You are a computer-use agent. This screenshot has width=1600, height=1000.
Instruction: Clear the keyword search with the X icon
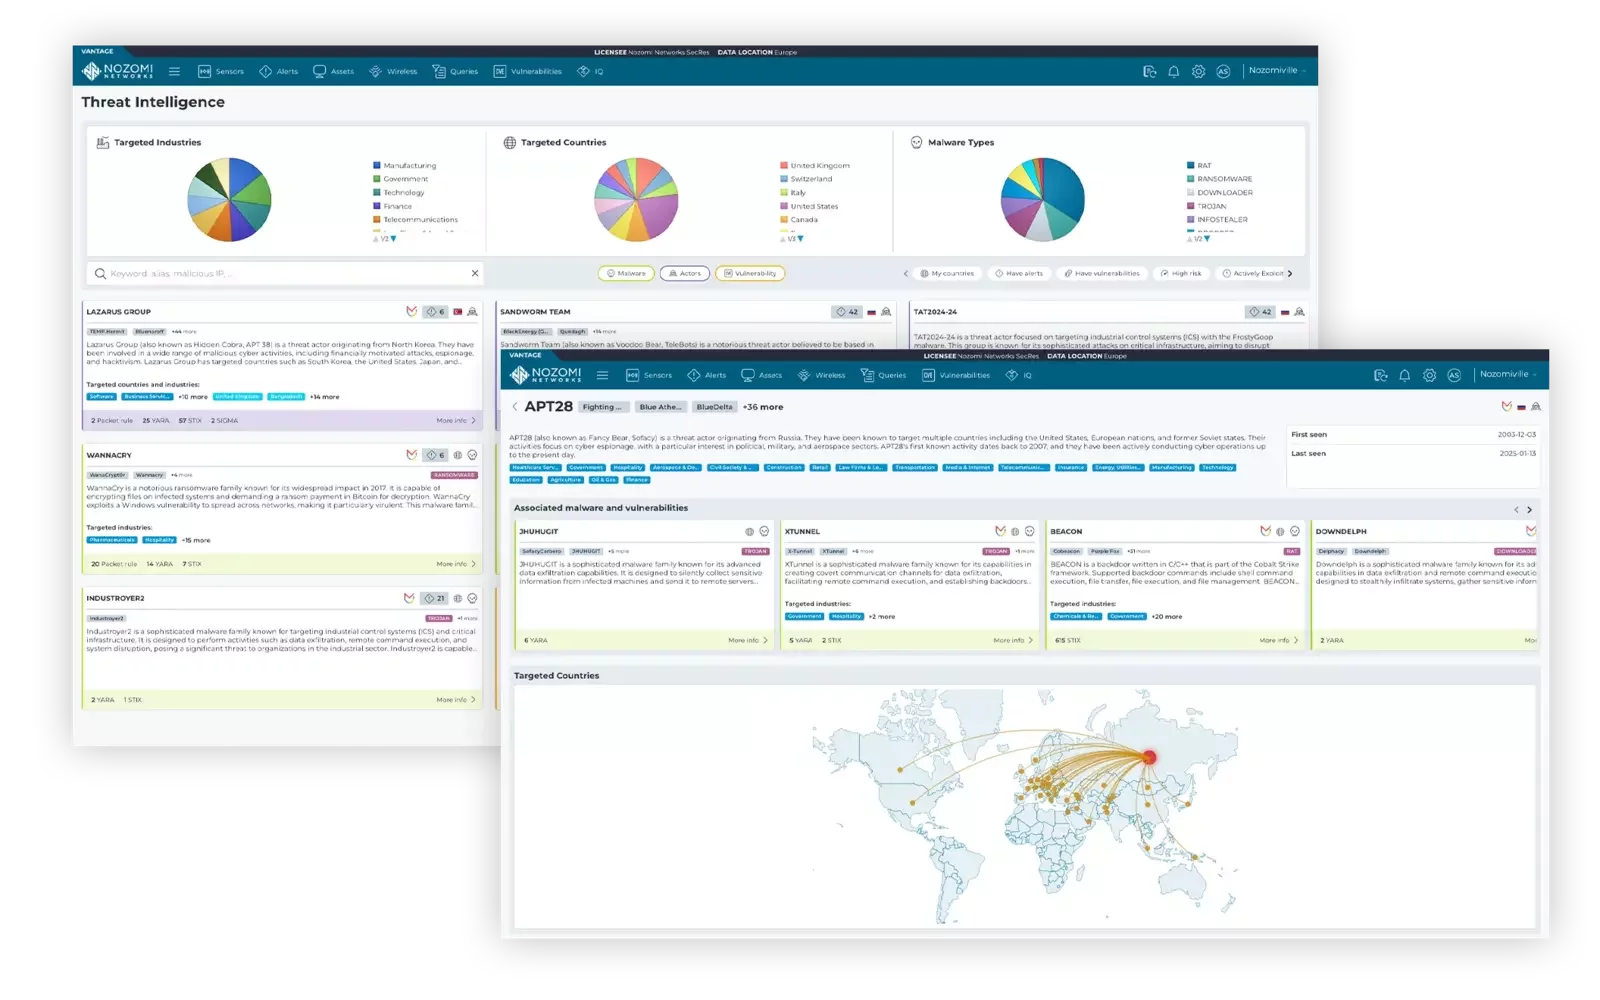point(475,273)
